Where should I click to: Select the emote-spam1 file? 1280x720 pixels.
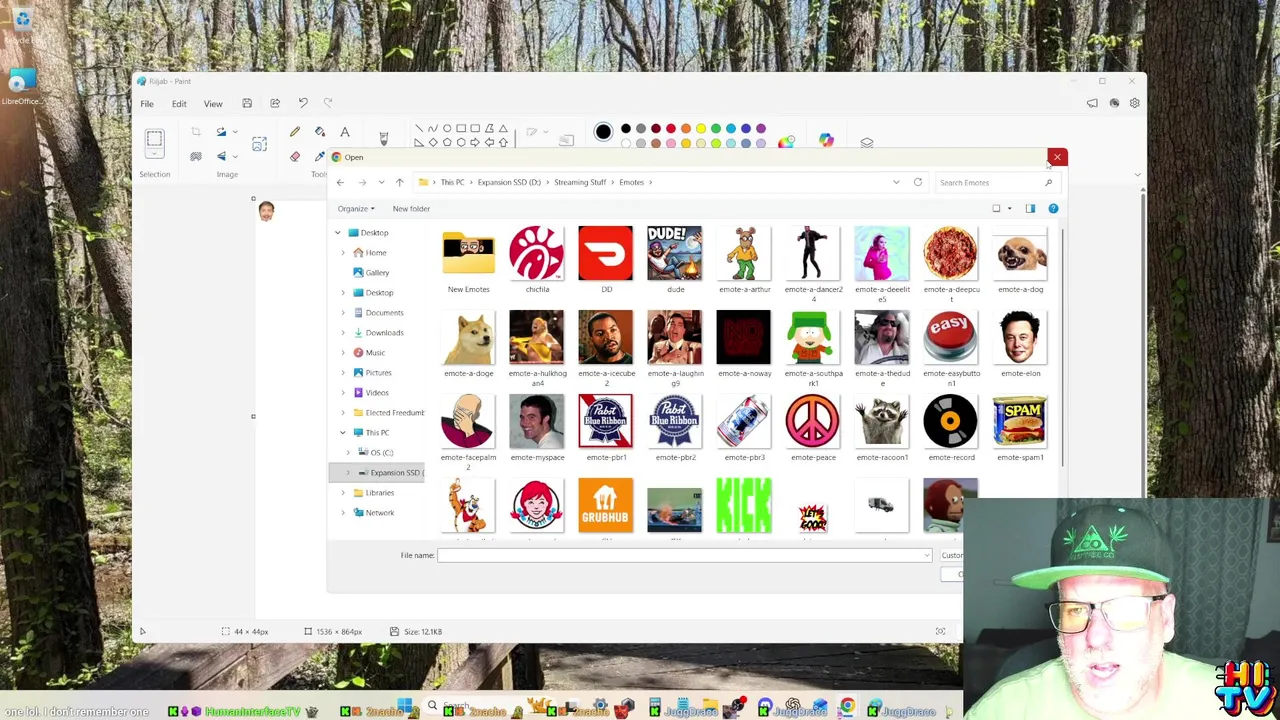click(x=1020, y=428)
